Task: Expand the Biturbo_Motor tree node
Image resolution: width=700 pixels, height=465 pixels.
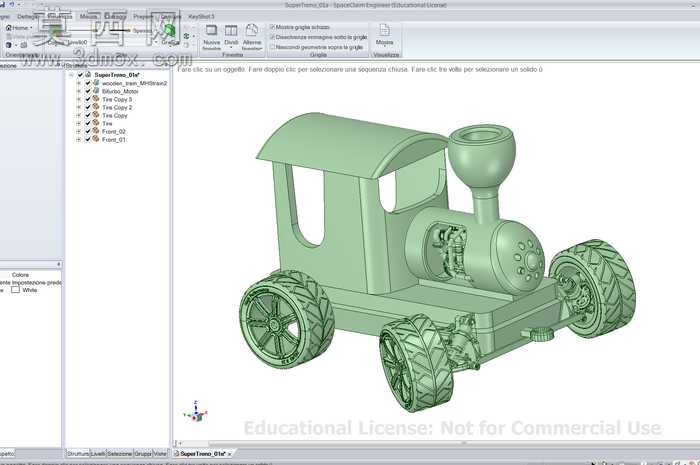Action: point(79,91)
